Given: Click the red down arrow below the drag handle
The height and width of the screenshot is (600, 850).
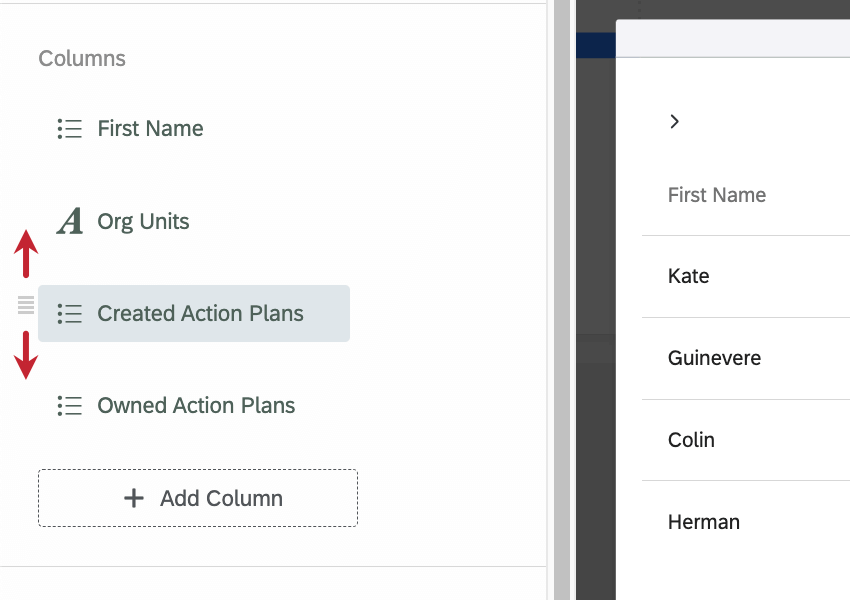Looking at the screenshot, I should [26, 356].
